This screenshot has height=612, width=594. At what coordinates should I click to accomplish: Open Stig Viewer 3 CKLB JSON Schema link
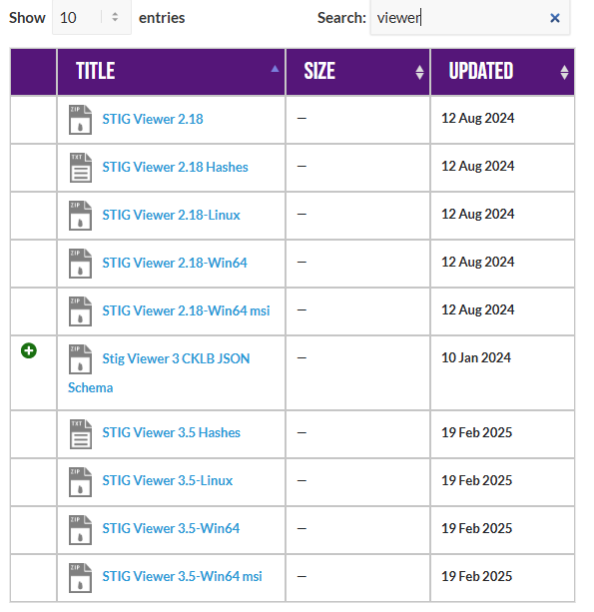pos(159,373)
